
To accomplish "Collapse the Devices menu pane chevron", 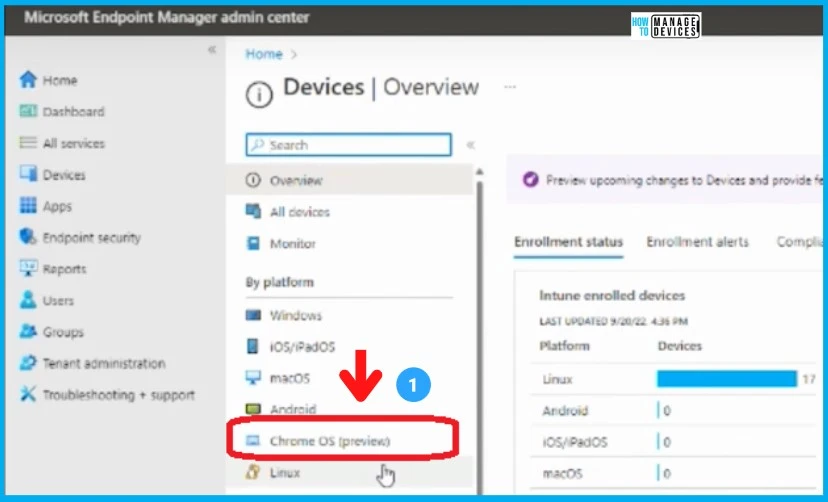I will (x=471, y=145).
